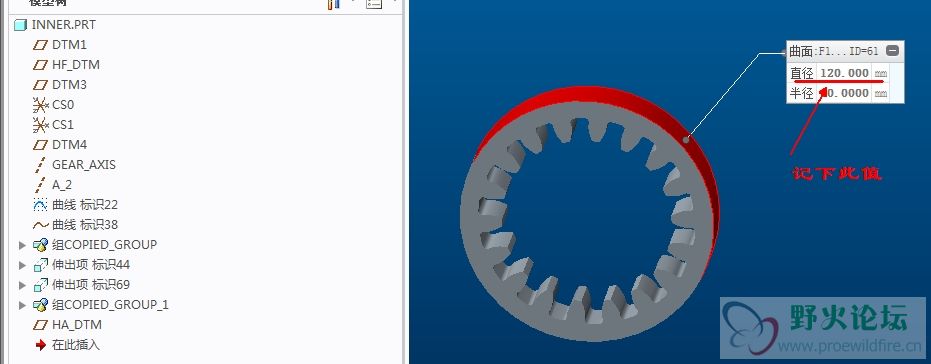Click the 伸出项 标识44 extrude icon

(x=40, y=265)
